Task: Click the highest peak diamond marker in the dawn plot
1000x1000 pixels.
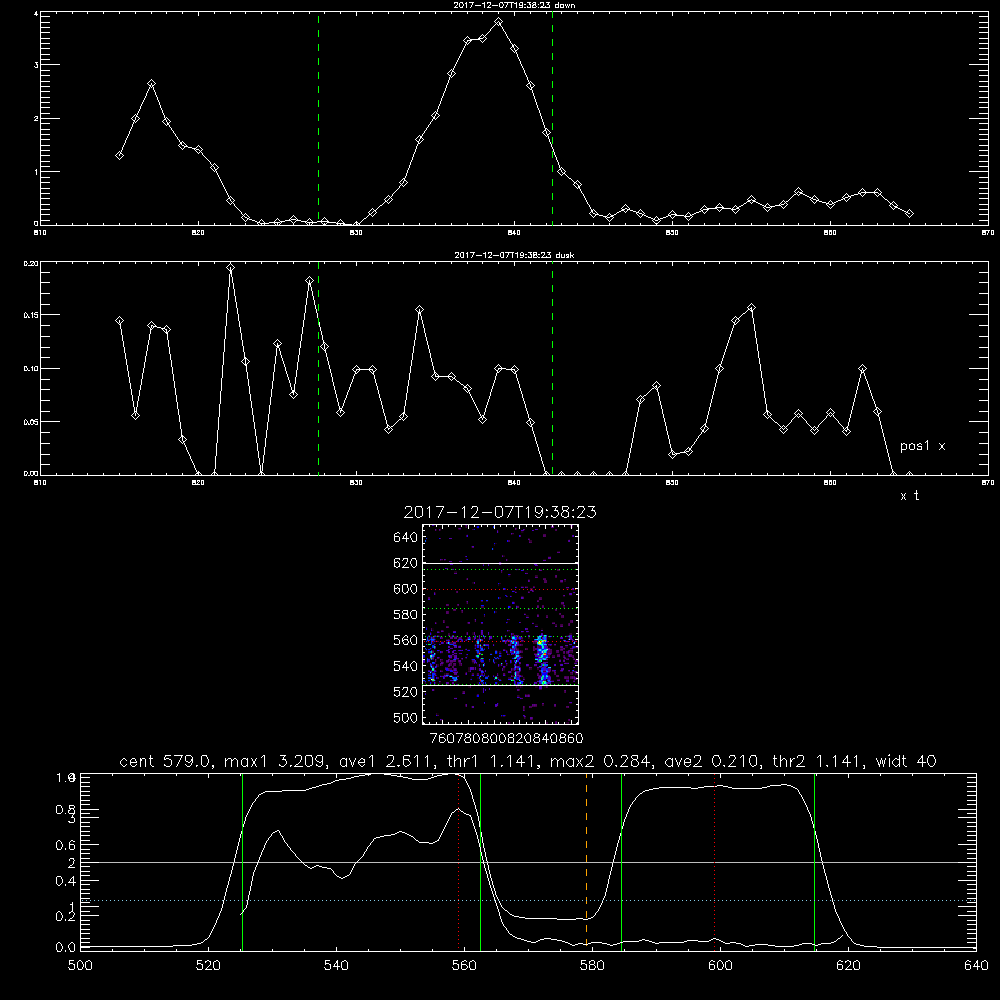Action: 499,22
